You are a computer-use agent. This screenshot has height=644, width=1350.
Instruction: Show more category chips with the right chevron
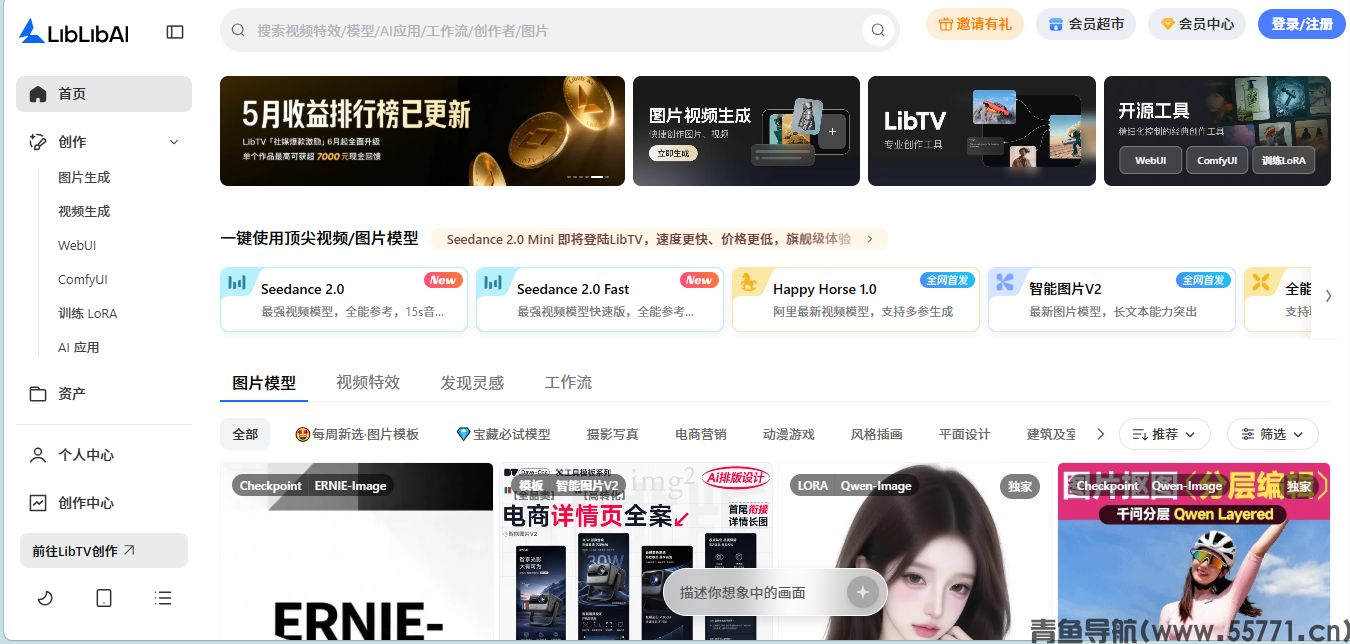click(x=1101, y=434)
